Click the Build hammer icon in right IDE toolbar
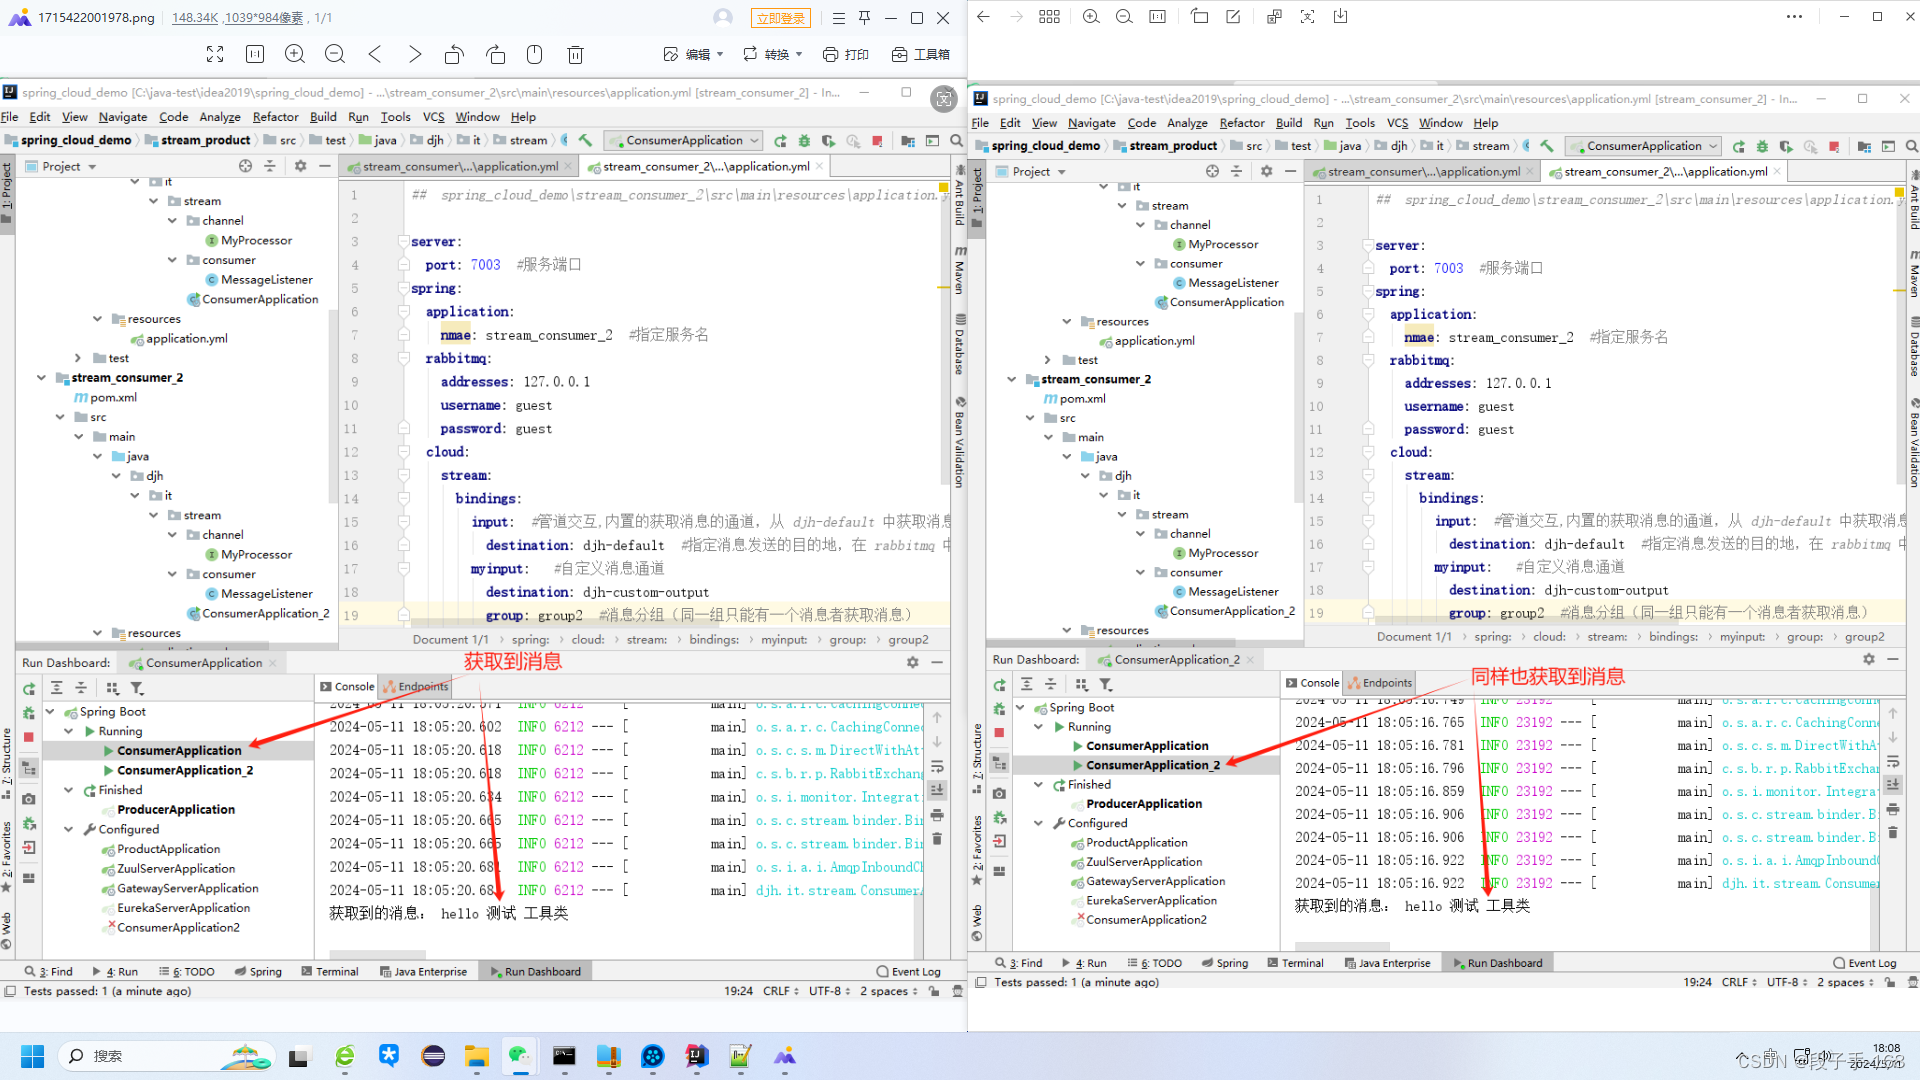Viewport: 1920px width, 1080px height. pyautogui.click(x=1546, y=146)
